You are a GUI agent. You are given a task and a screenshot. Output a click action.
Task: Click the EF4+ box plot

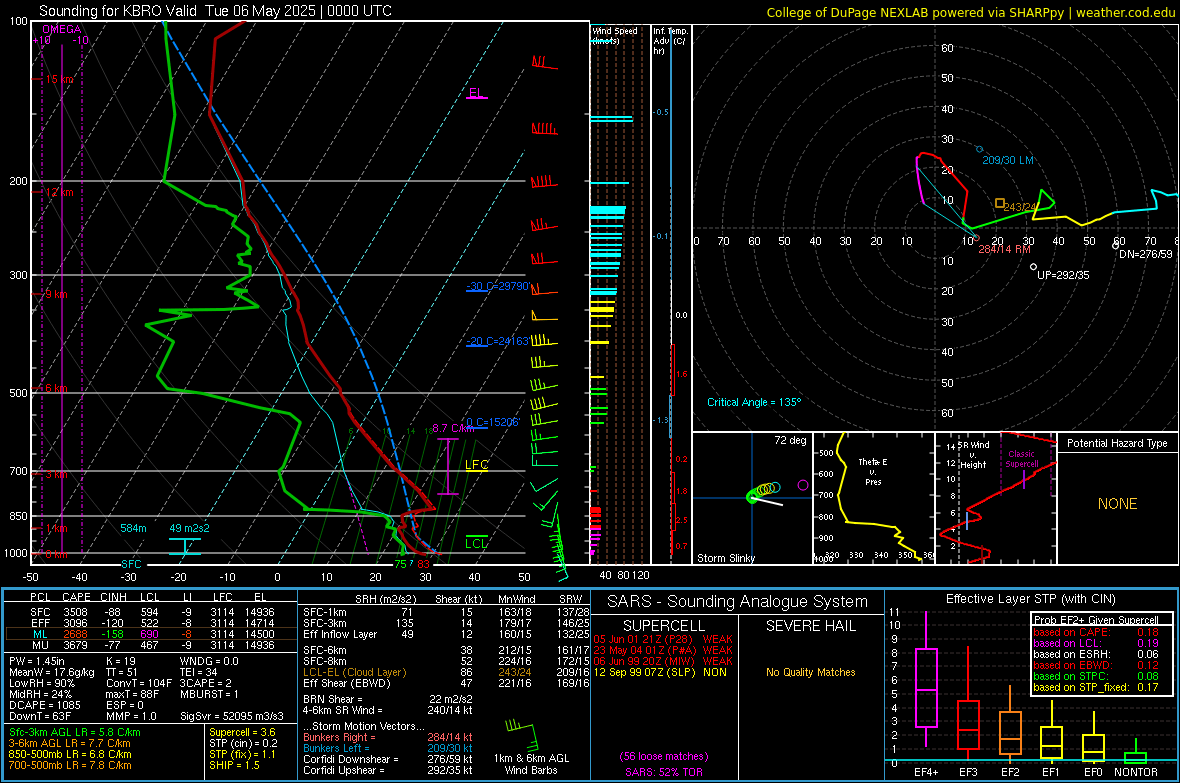click(926, 687)
